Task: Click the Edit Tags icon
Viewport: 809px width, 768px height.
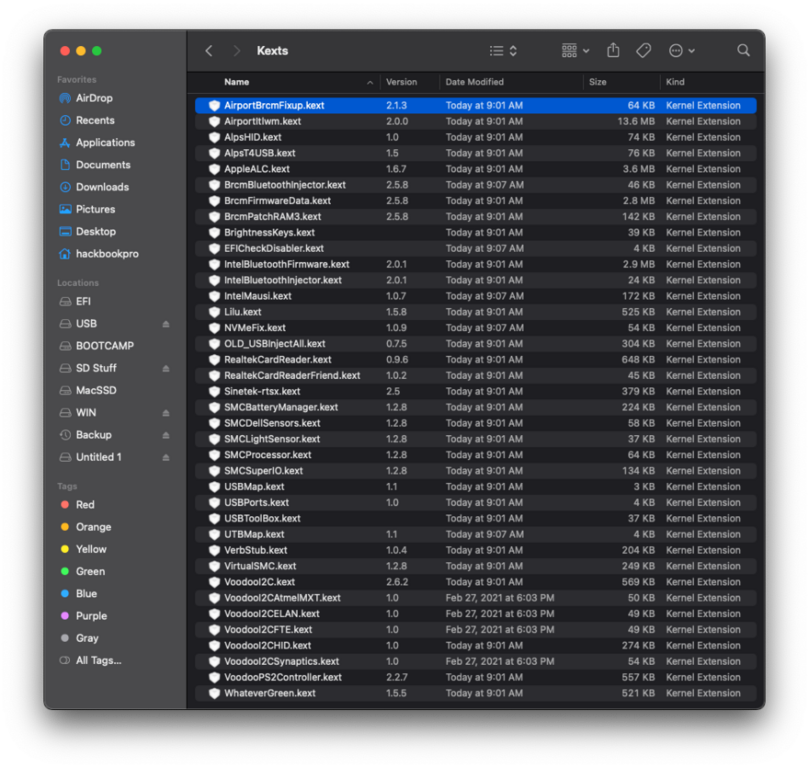Action: (x=644, y=50)
